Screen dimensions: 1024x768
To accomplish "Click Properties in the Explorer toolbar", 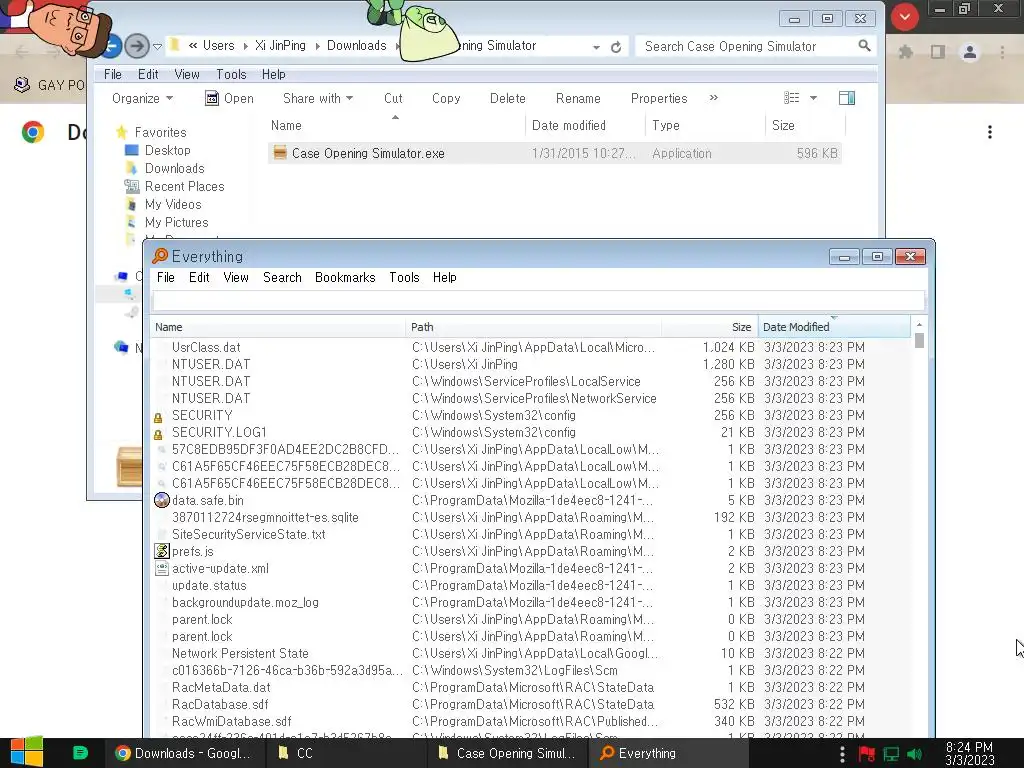I will click(659, 98).
